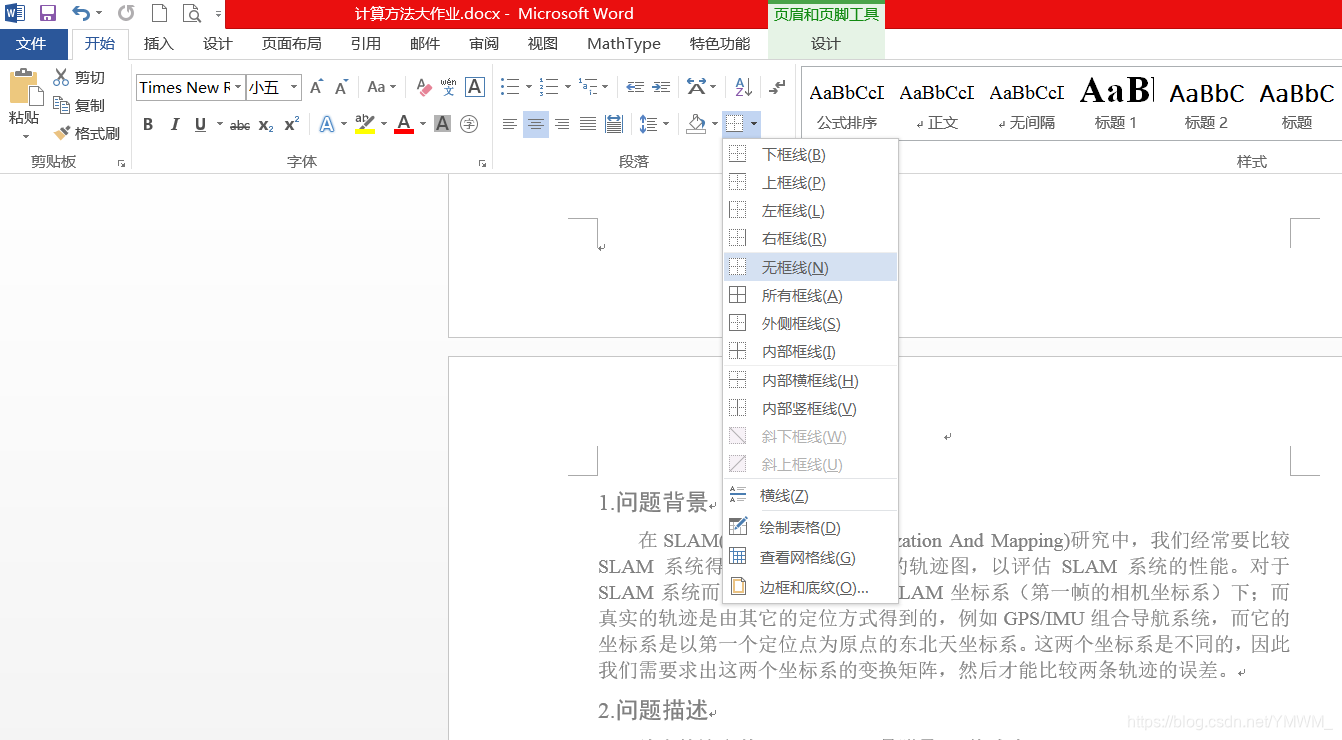The image size is (1342, 740).
Task: Open 边框和底纹(O)... dialog
Action: click(810, 587)
